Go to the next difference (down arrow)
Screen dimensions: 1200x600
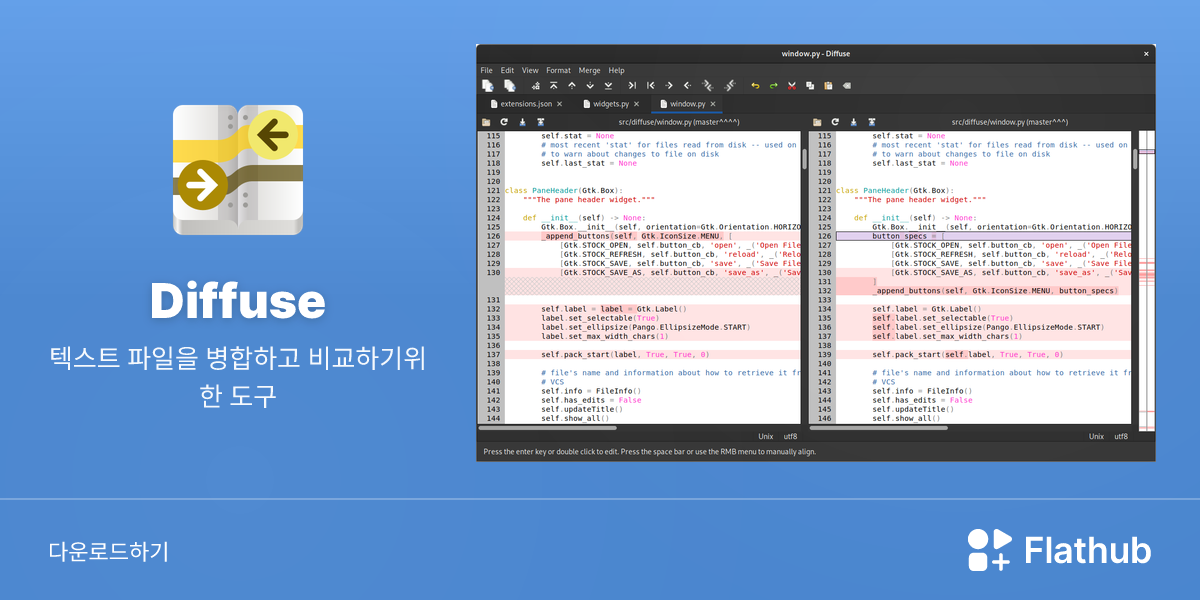point(590,86)
